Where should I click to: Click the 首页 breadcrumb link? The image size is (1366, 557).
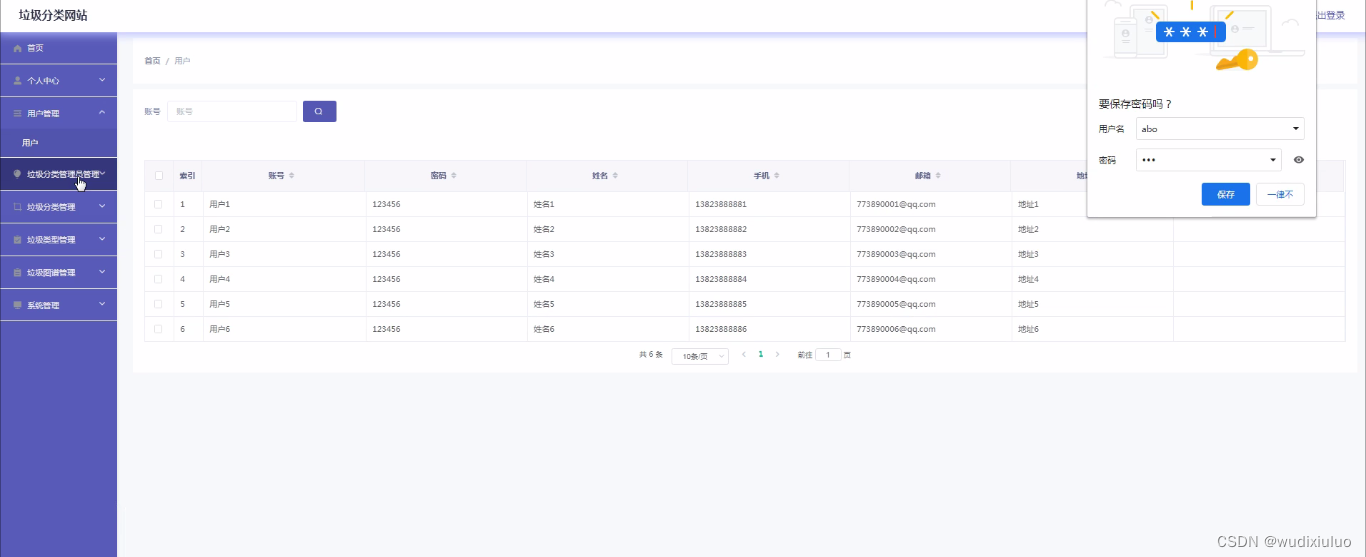tap(152, 61)
